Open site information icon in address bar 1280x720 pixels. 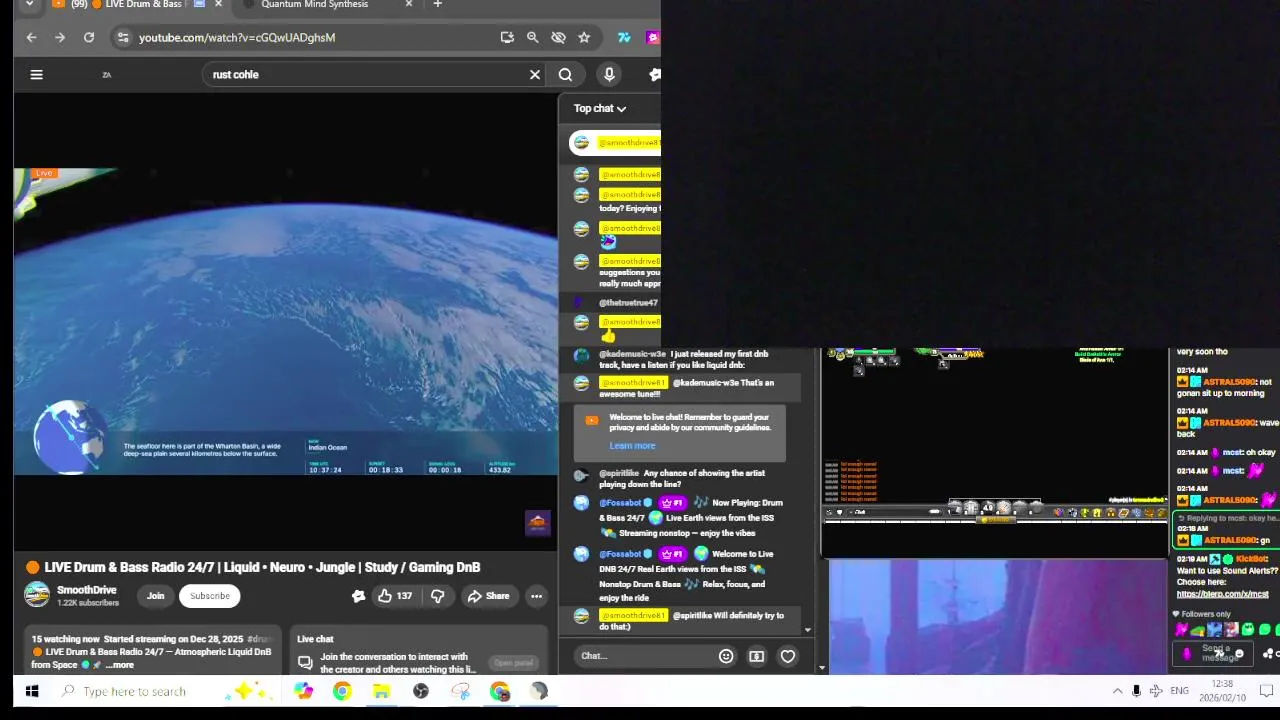(x=122, y=37)
